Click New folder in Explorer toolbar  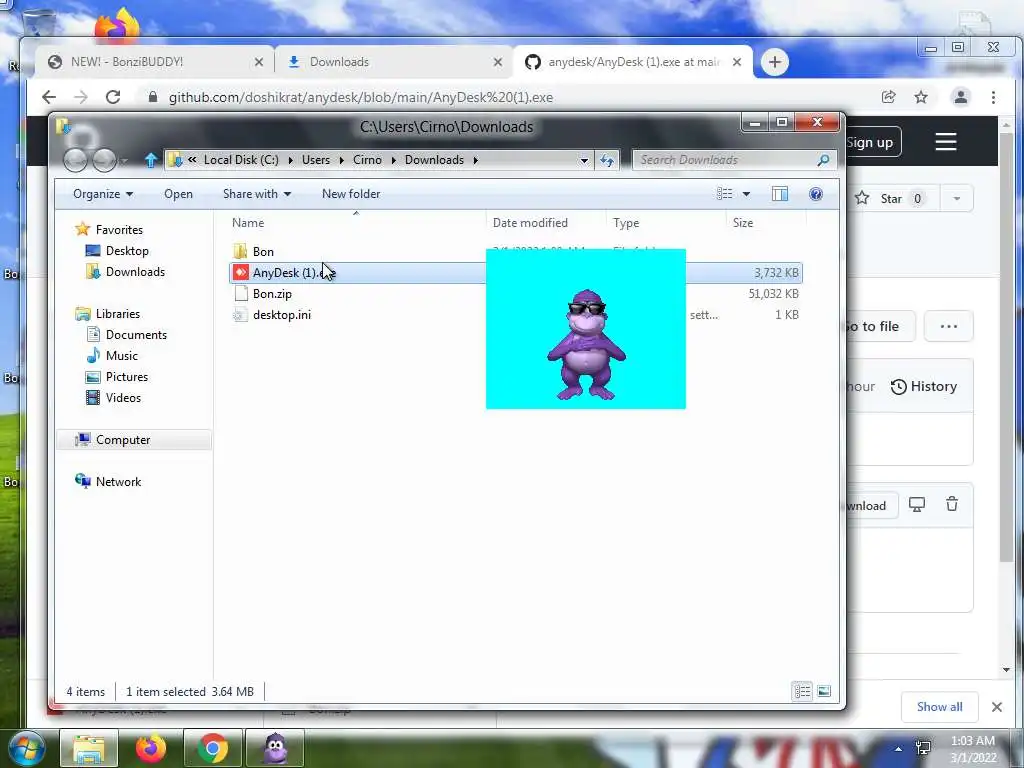point(351,194)
